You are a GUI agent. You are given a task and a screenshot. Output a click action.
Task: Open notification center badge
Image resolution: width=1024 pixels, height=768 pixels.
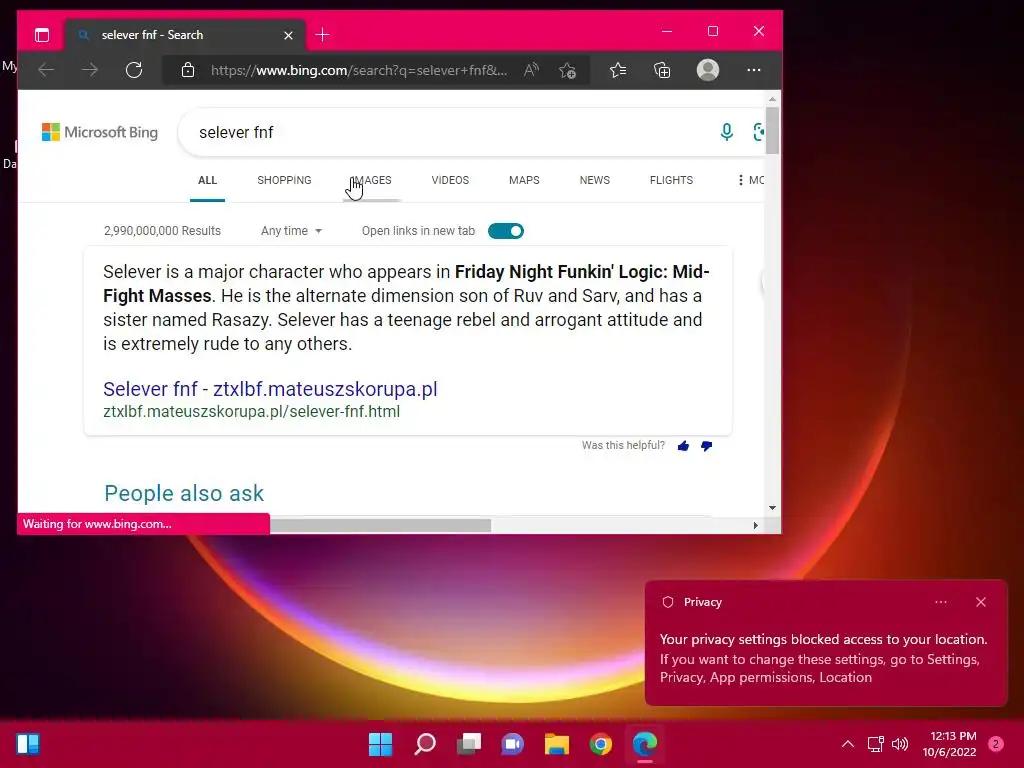[x=996, y=744]
